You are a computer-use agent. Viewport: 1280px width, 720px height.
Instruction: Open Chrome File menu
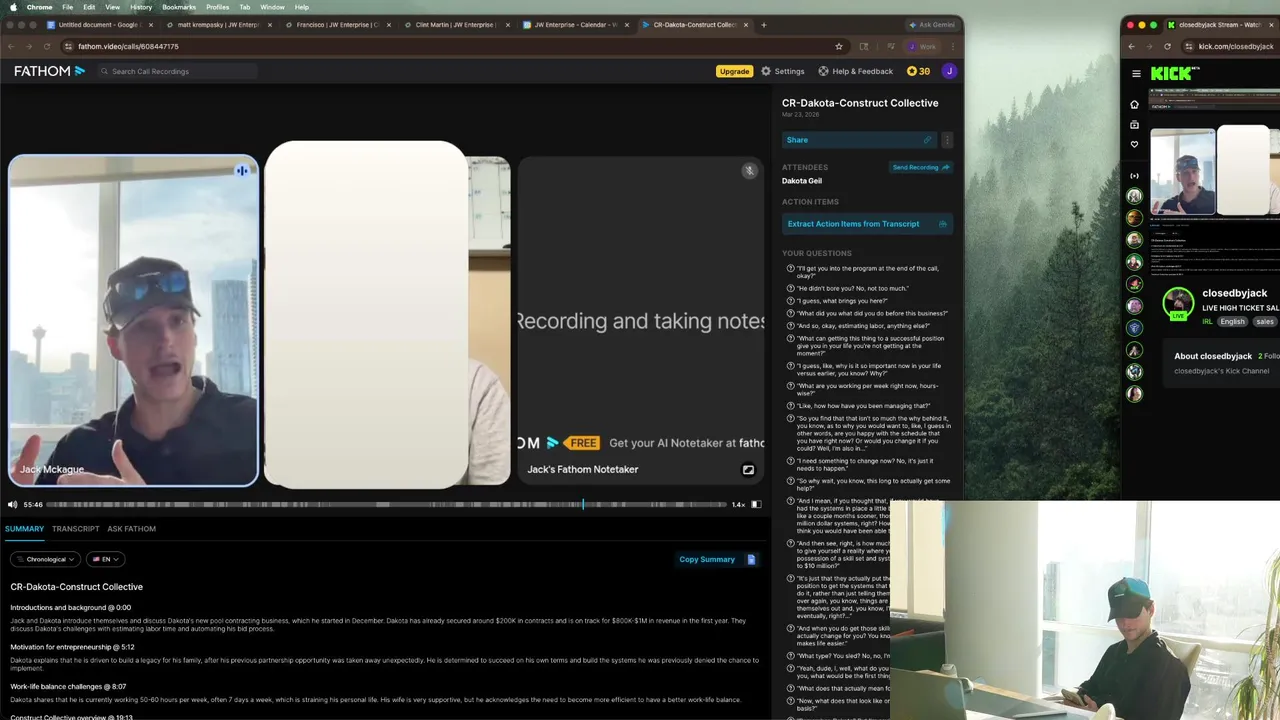(x=67, y=7)
